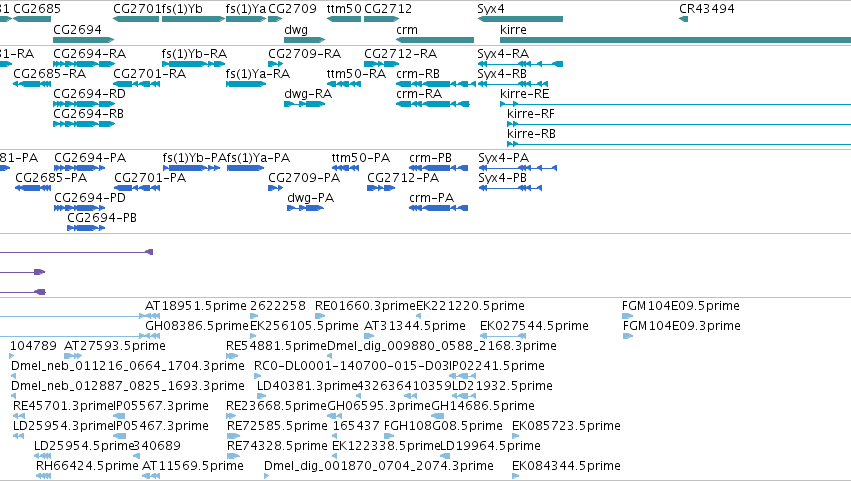Click the CG2685-PA protein label
Viewport: 851px width, 481px height.
pos(51,178)
